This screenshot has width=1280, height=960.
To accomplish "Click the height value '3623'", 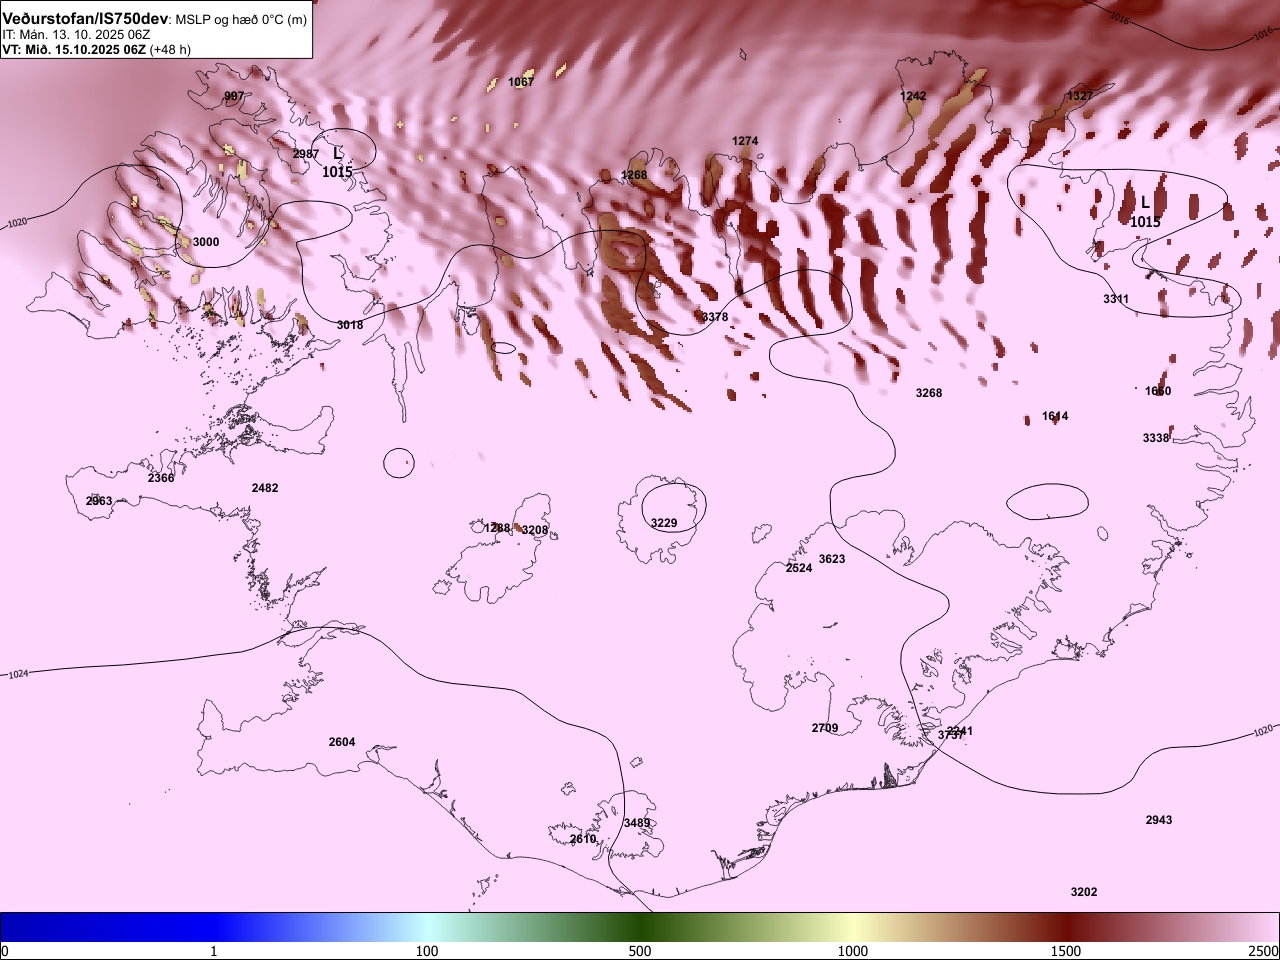I will point(832,559).
